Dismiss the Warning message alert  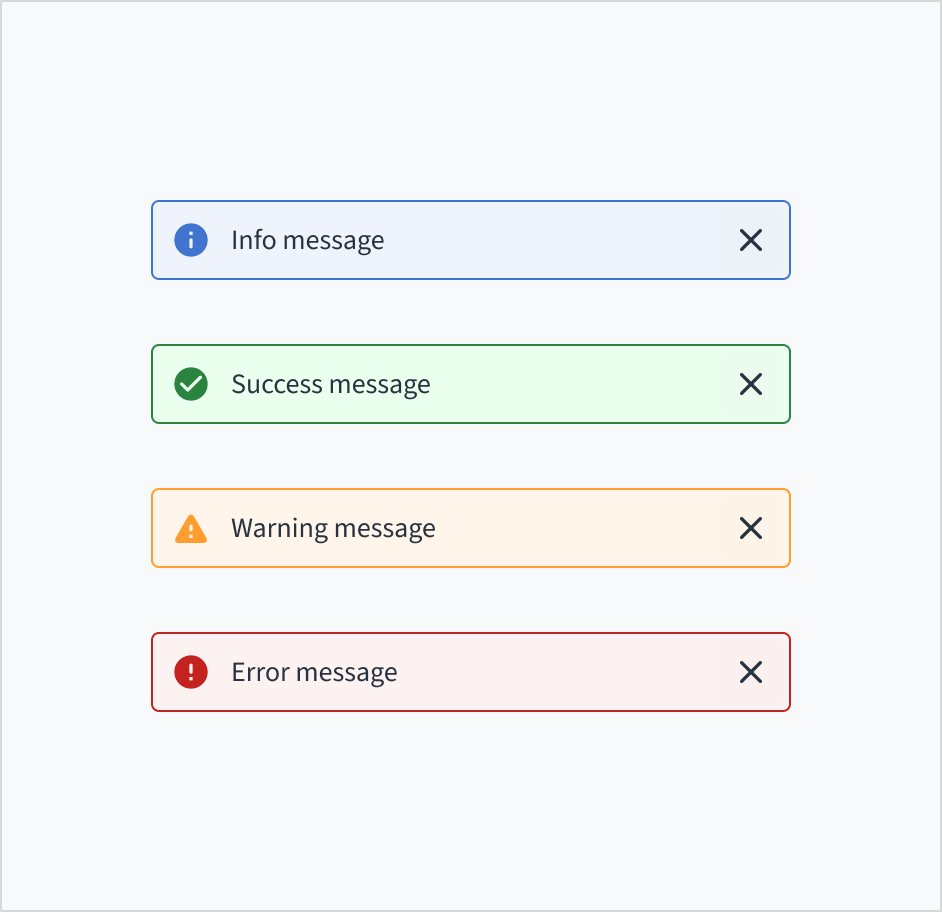751,528
